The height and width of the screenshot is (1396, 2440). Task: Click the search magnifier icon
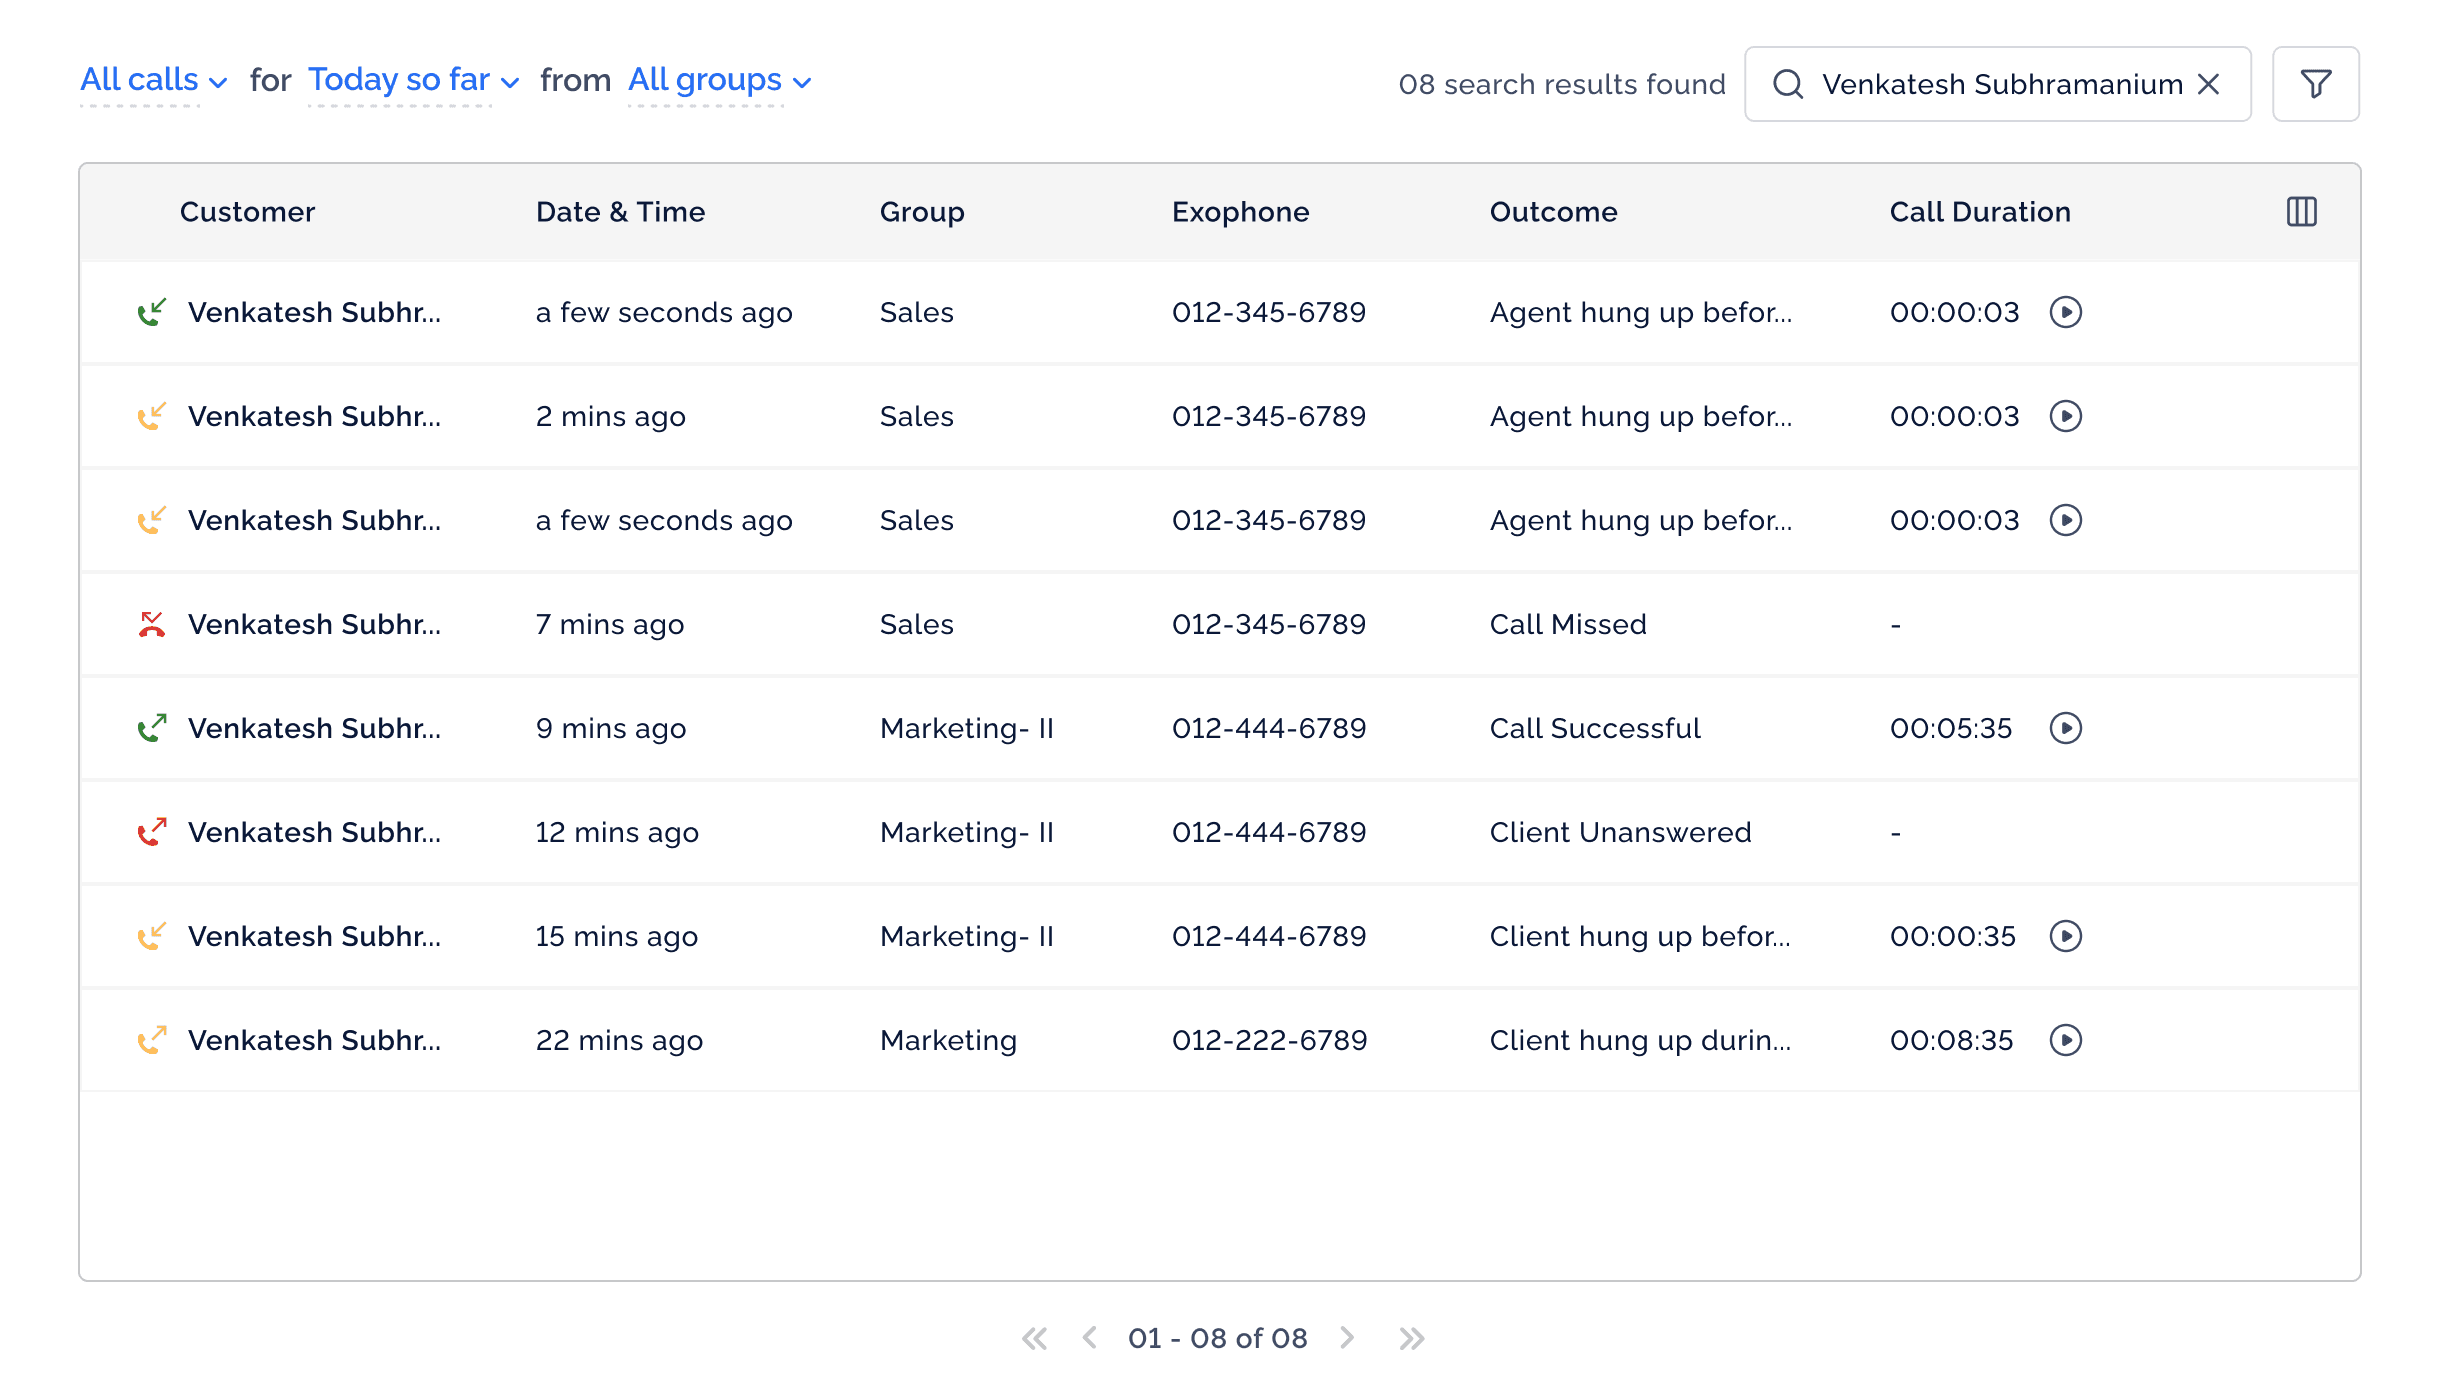point(1788,84)
